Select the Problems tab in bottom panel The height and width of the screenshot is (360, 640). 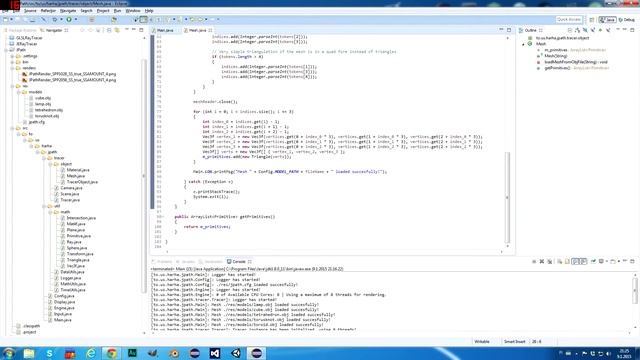(x=162, y=262)
